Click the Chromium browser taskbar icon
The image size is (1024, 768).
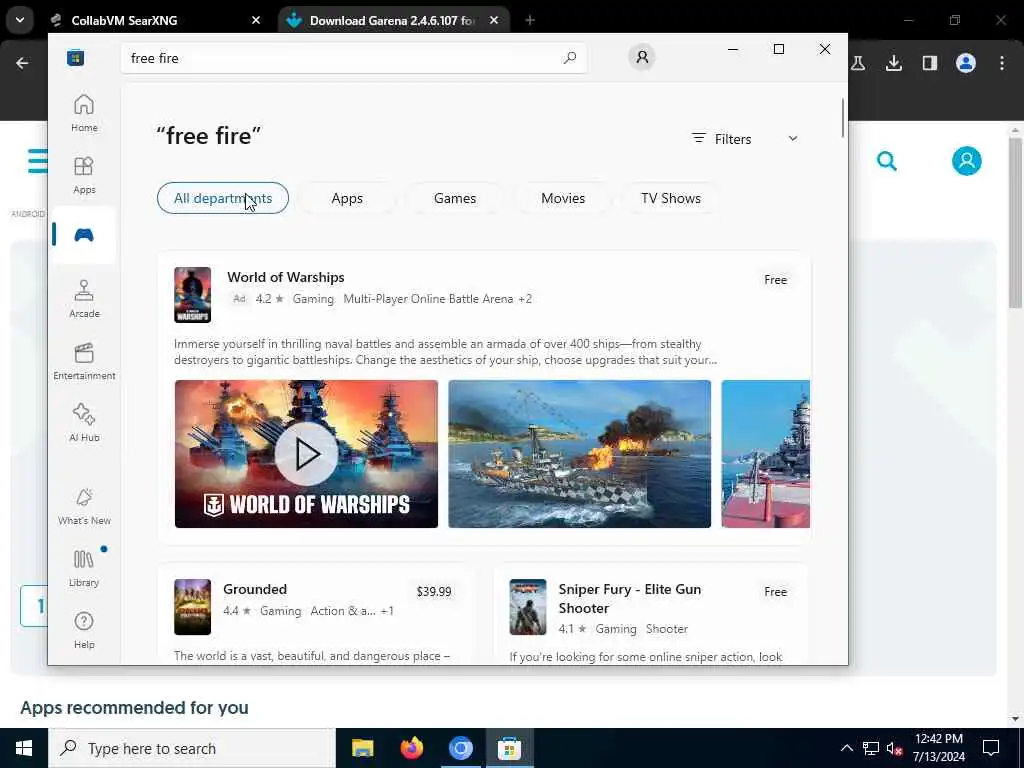[x=460, y=748]
